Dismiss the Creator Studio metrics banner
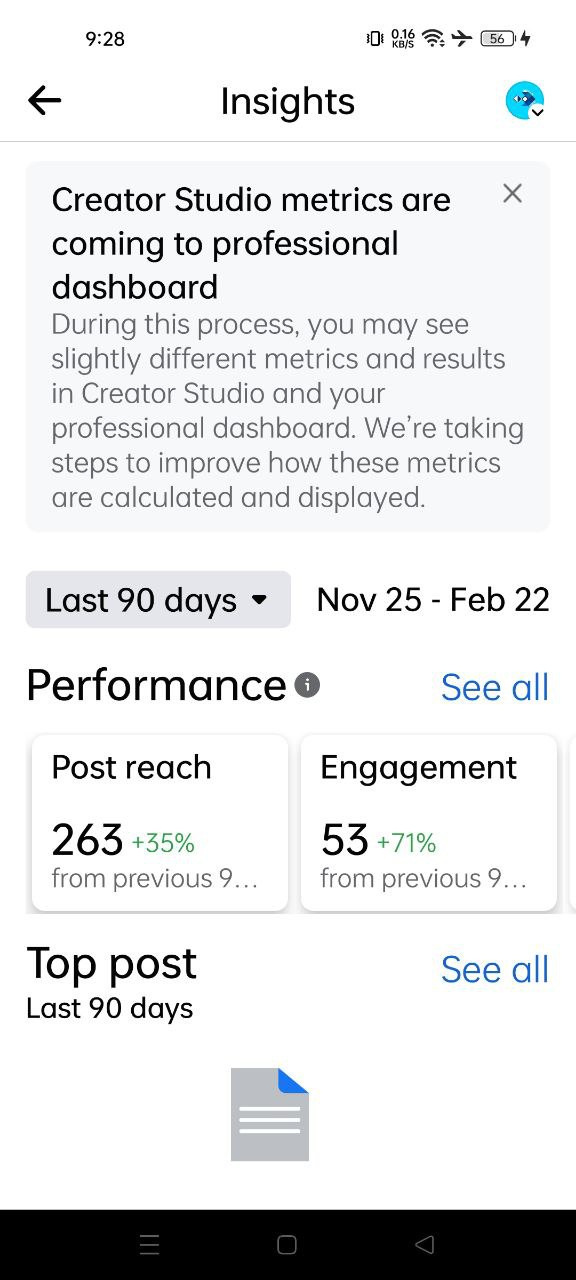Screen dimensions: 576x1280 click(x=512, y=193)
